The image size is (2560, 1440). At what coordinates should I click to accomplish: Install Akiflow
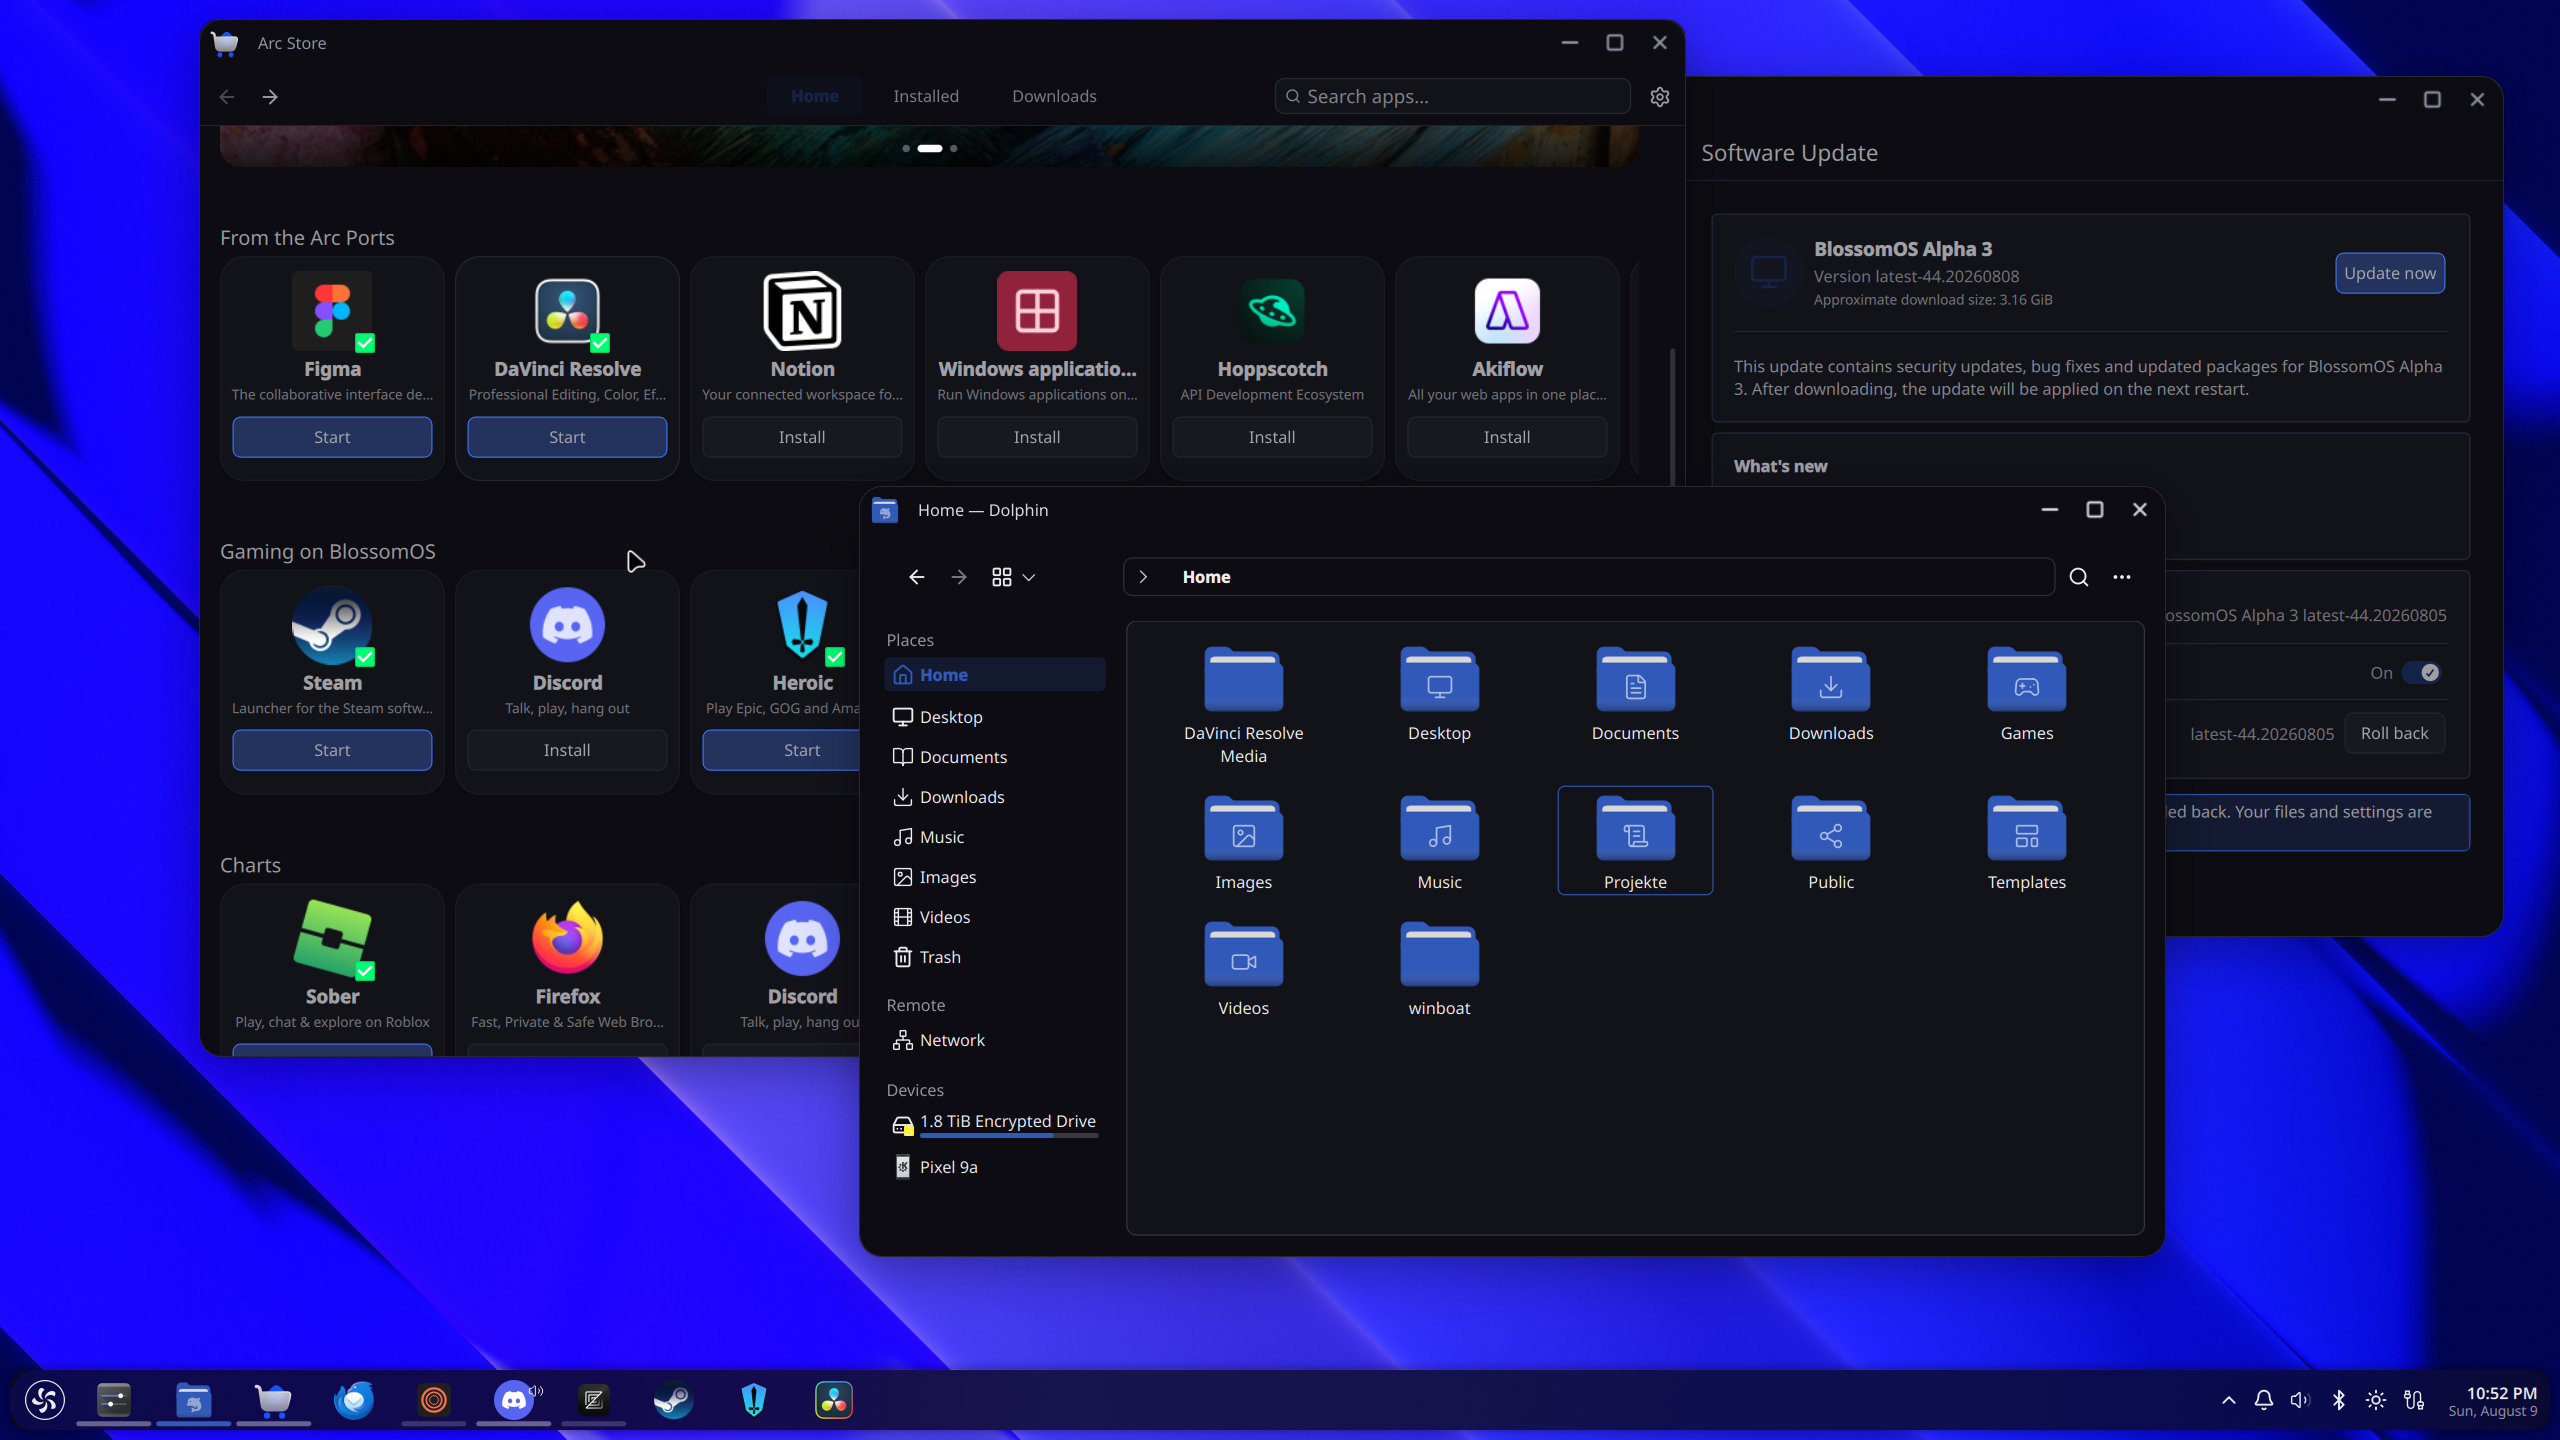pyautogui.click(x=1507, y=437)
